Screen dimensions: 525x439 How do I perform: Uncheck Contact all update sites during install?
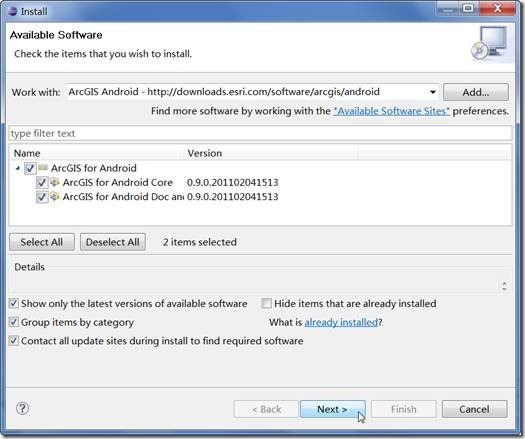click(x=13, y=341)
